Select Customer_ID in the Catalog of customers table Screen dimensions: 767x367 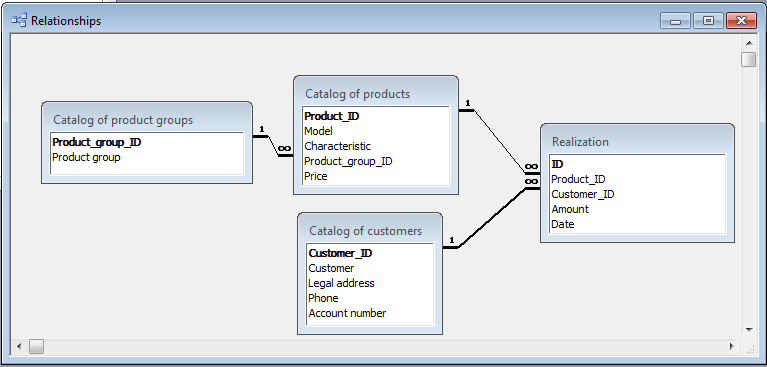[x=370, y=253]
